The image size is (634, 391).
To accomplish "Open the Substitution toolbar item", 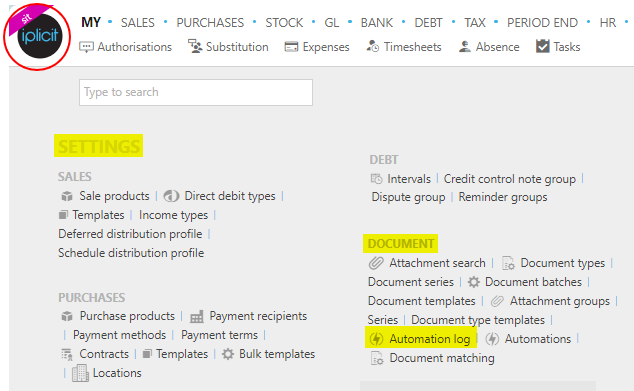I will [228, 47].
